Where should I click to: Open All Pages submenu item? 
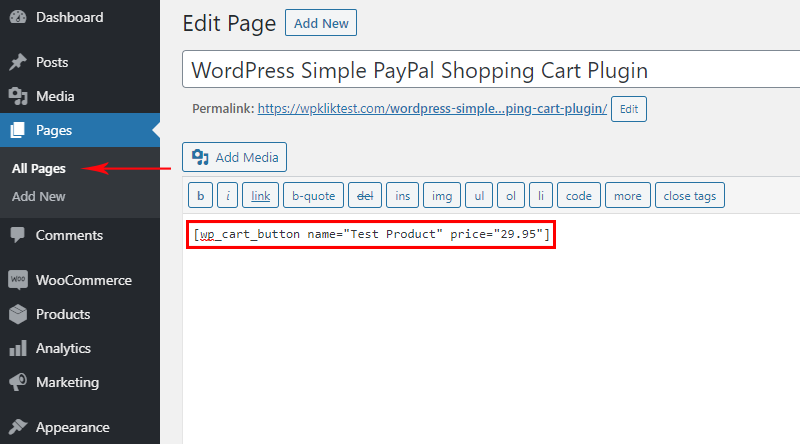[39, 168]
